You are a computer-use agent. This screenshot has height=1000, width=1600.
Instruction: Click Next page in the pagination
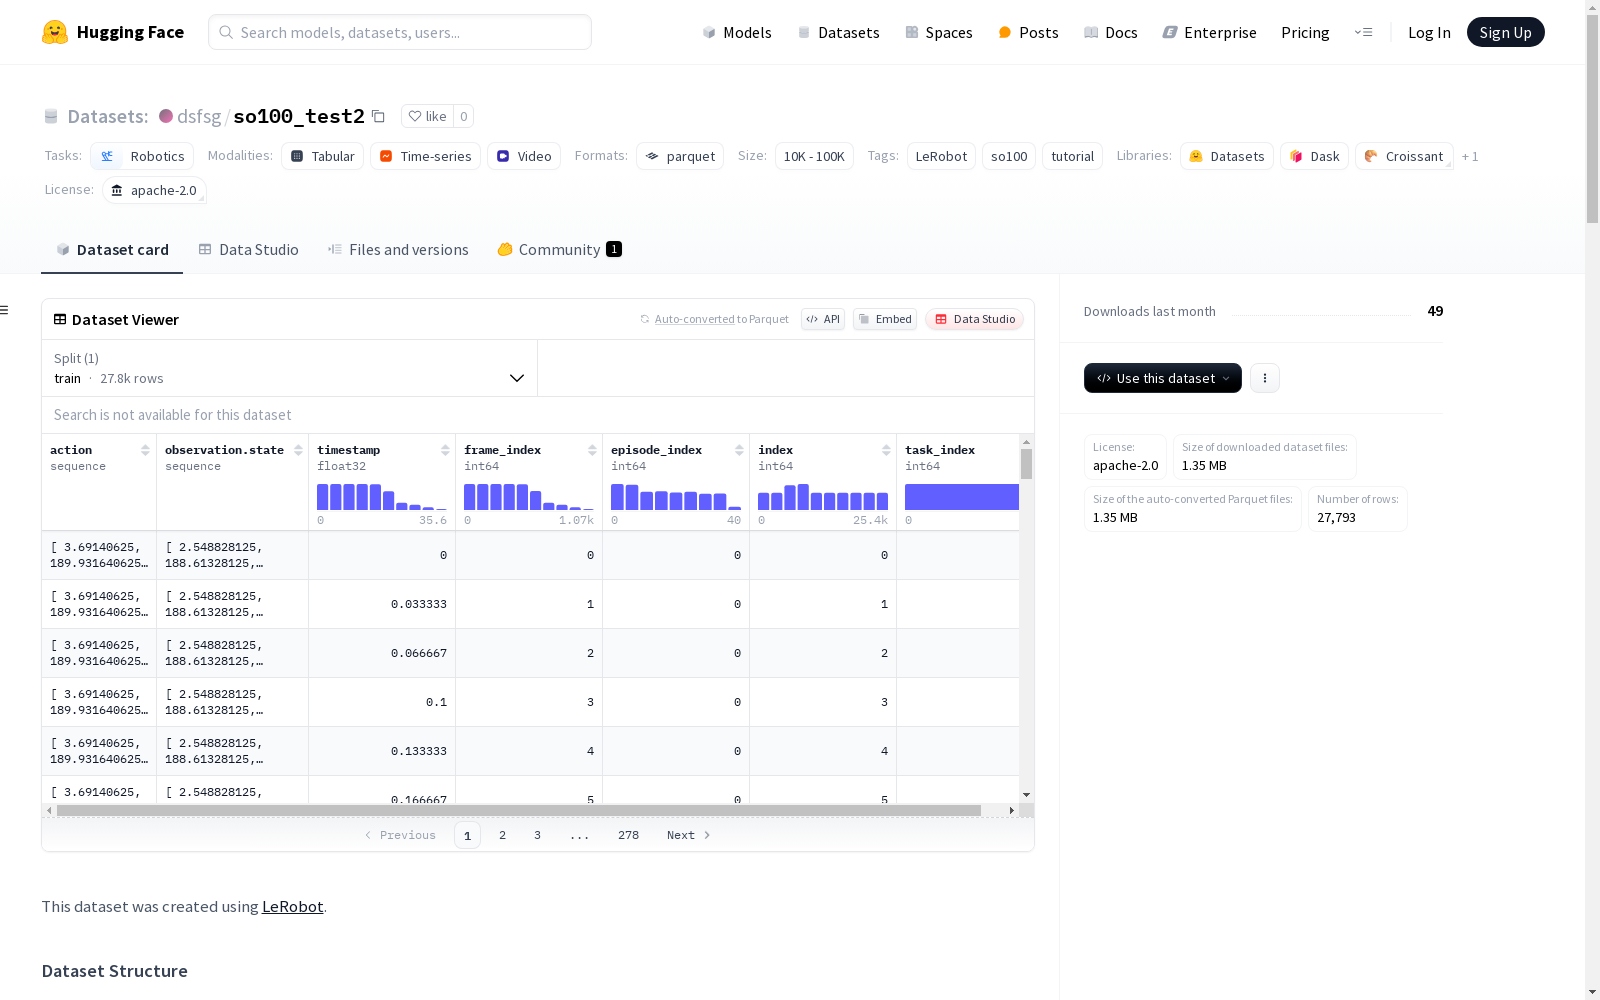[689, 835]
